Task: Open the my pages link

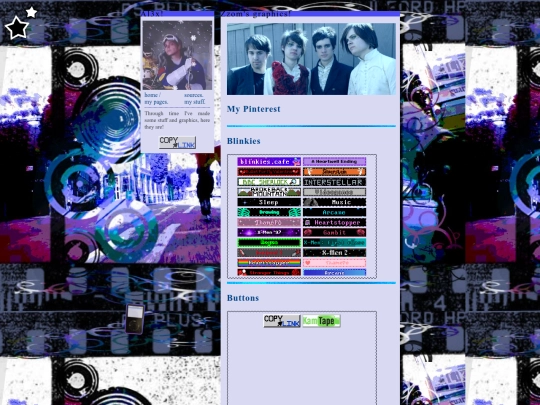Action: [x=156, y=102]
